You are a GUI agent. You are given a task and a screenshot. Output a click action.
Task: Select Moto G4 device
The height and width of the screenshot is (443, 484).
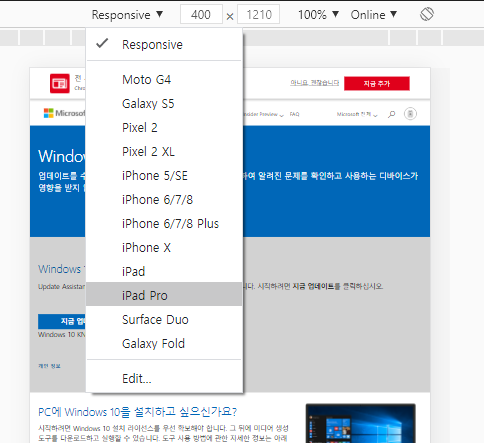164,80
